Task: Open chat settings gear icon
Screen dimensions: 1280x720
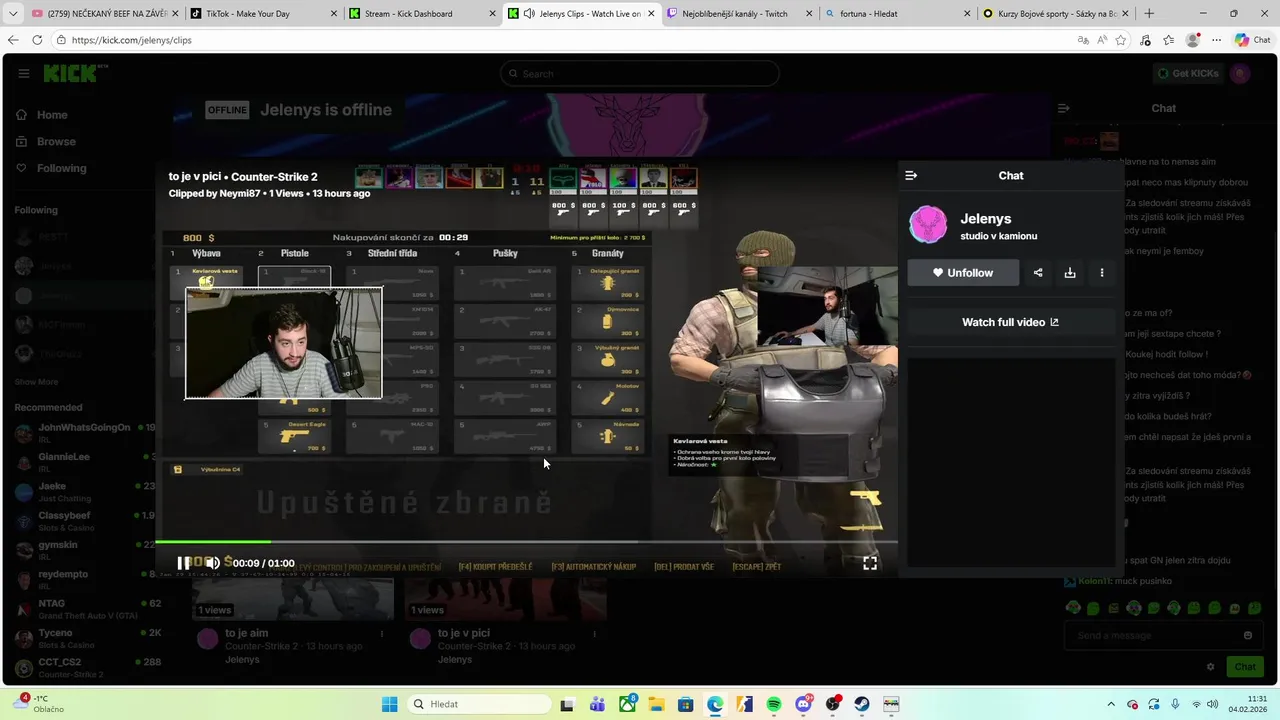Action: pos(1210,666)
